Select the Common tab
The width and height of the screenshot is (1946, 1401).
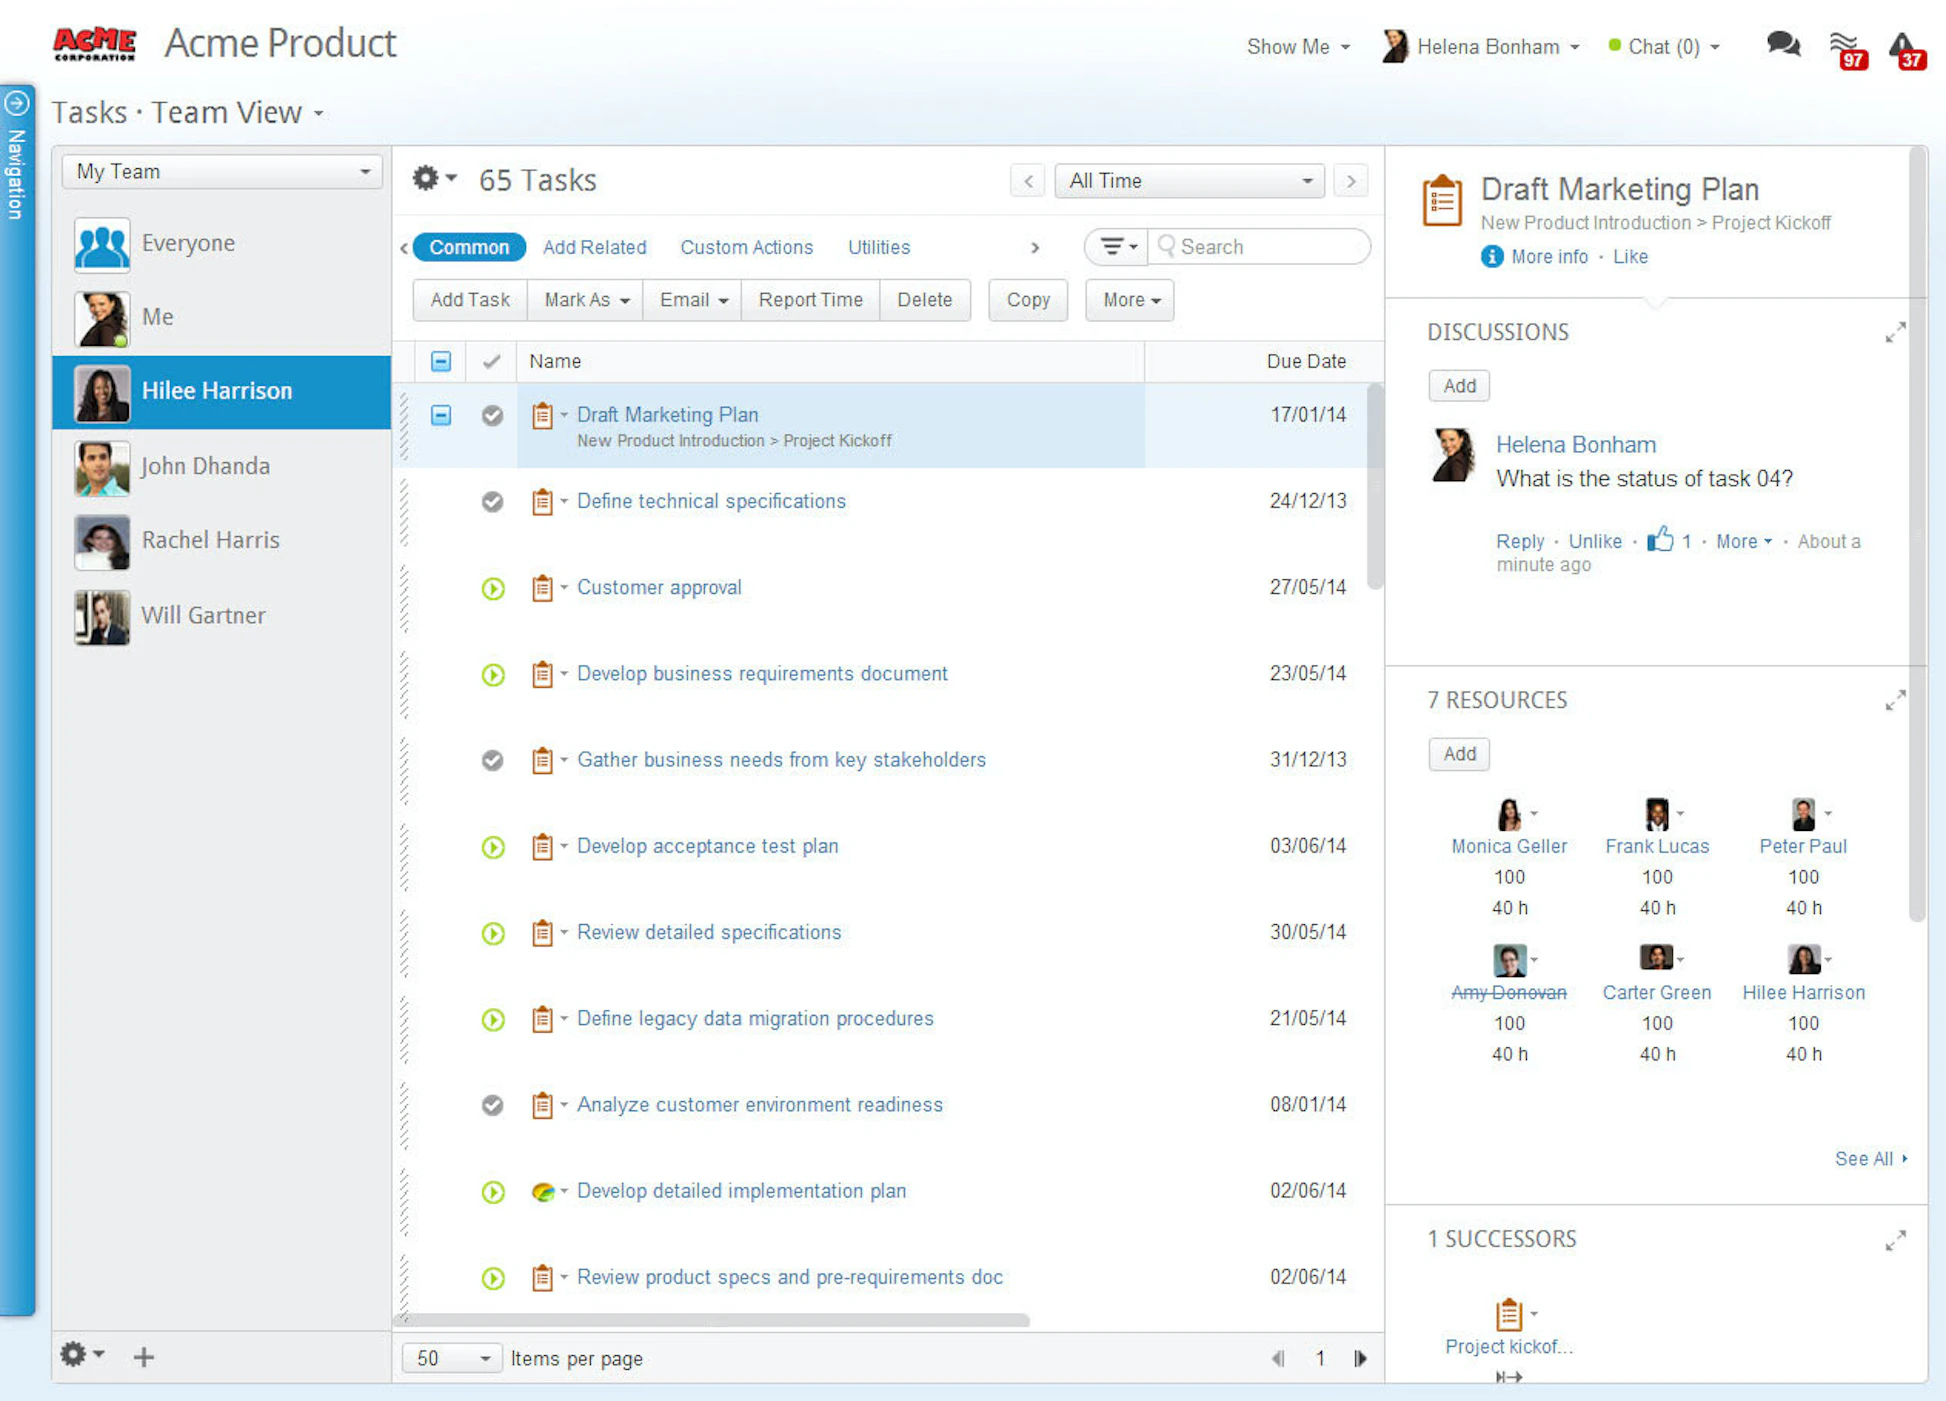click(x=468, y=247)
